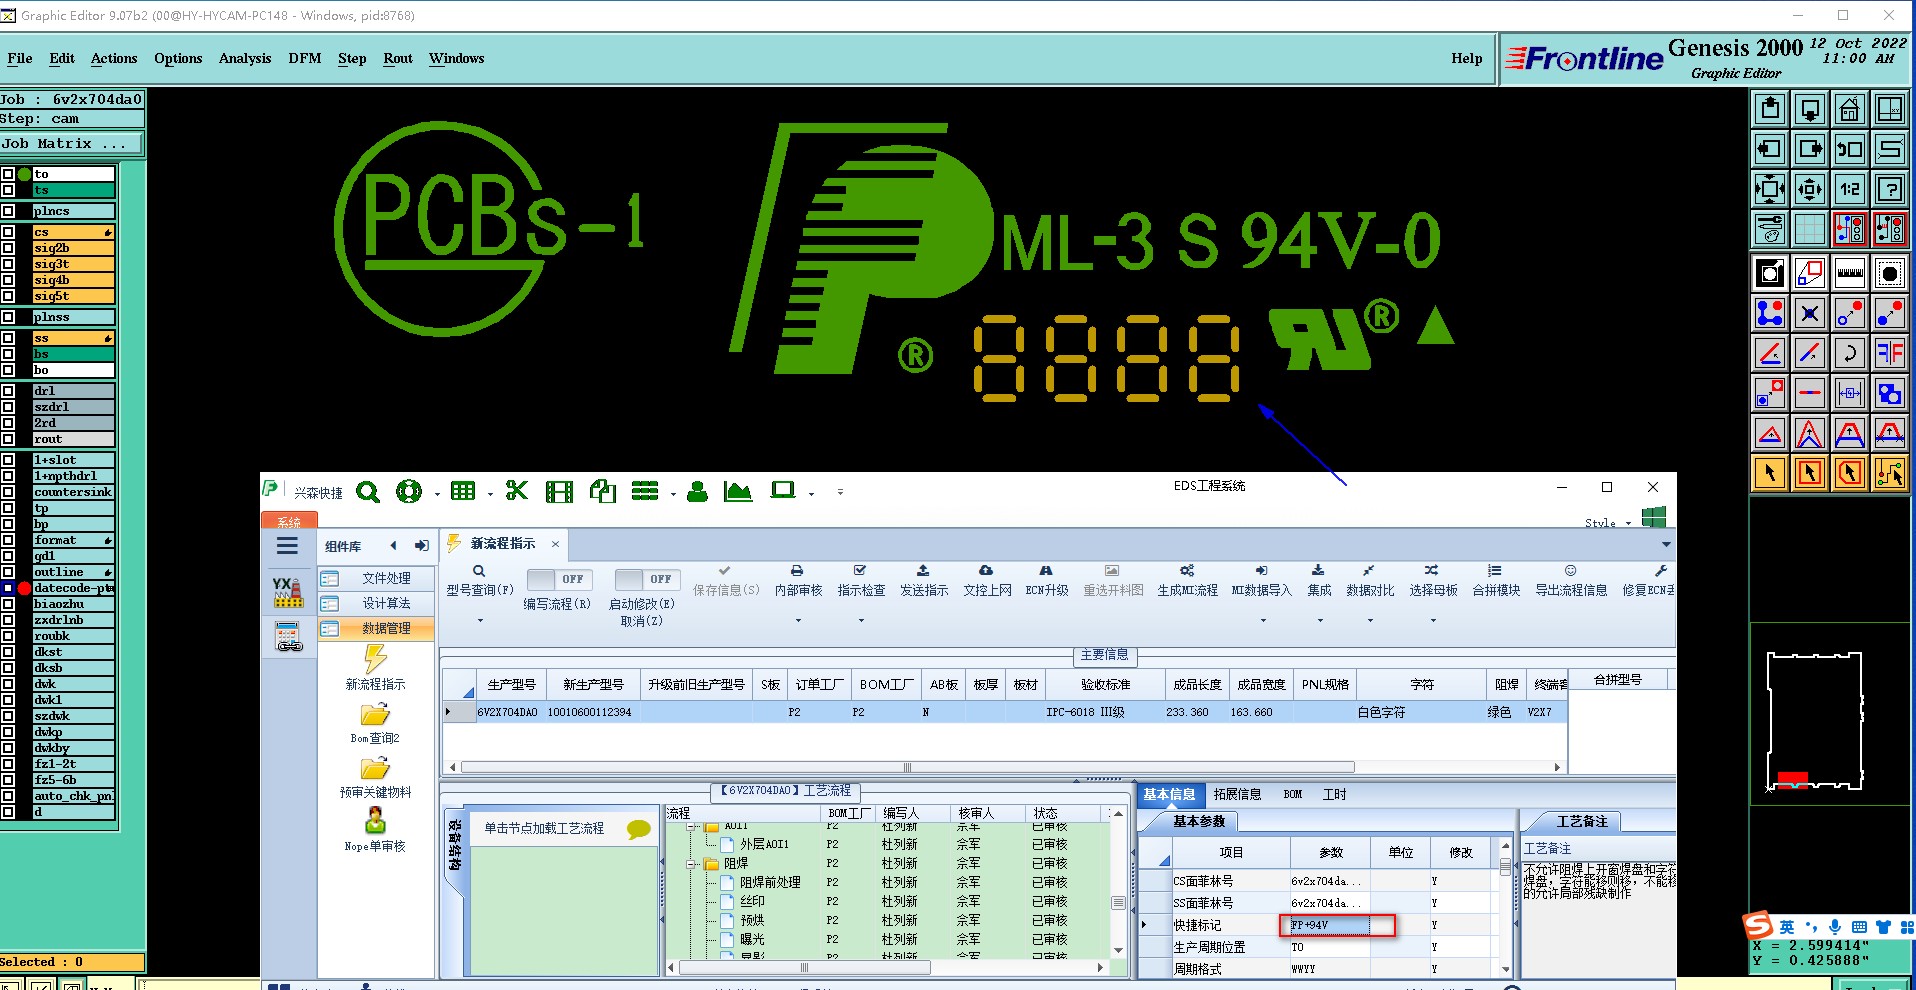The height and width of the screenshot is (990, 1916).
Task: Open the Actions menu
Action: (114, 58)
